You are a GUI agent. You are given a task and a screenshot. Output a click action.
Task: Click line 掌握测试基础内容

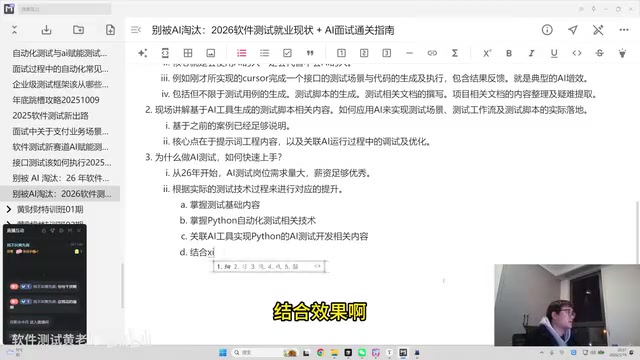click(224, 205)
